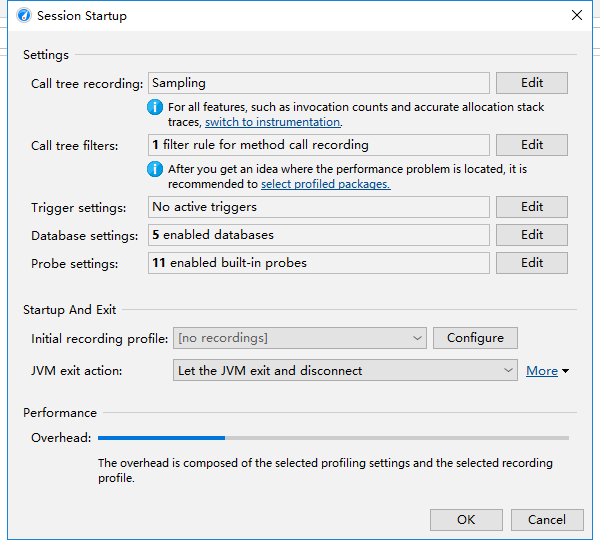Viewport: 600px width, 547px height.
Task: Edit the Database settings
Action: pyautogui.click(x=532, y=235)
